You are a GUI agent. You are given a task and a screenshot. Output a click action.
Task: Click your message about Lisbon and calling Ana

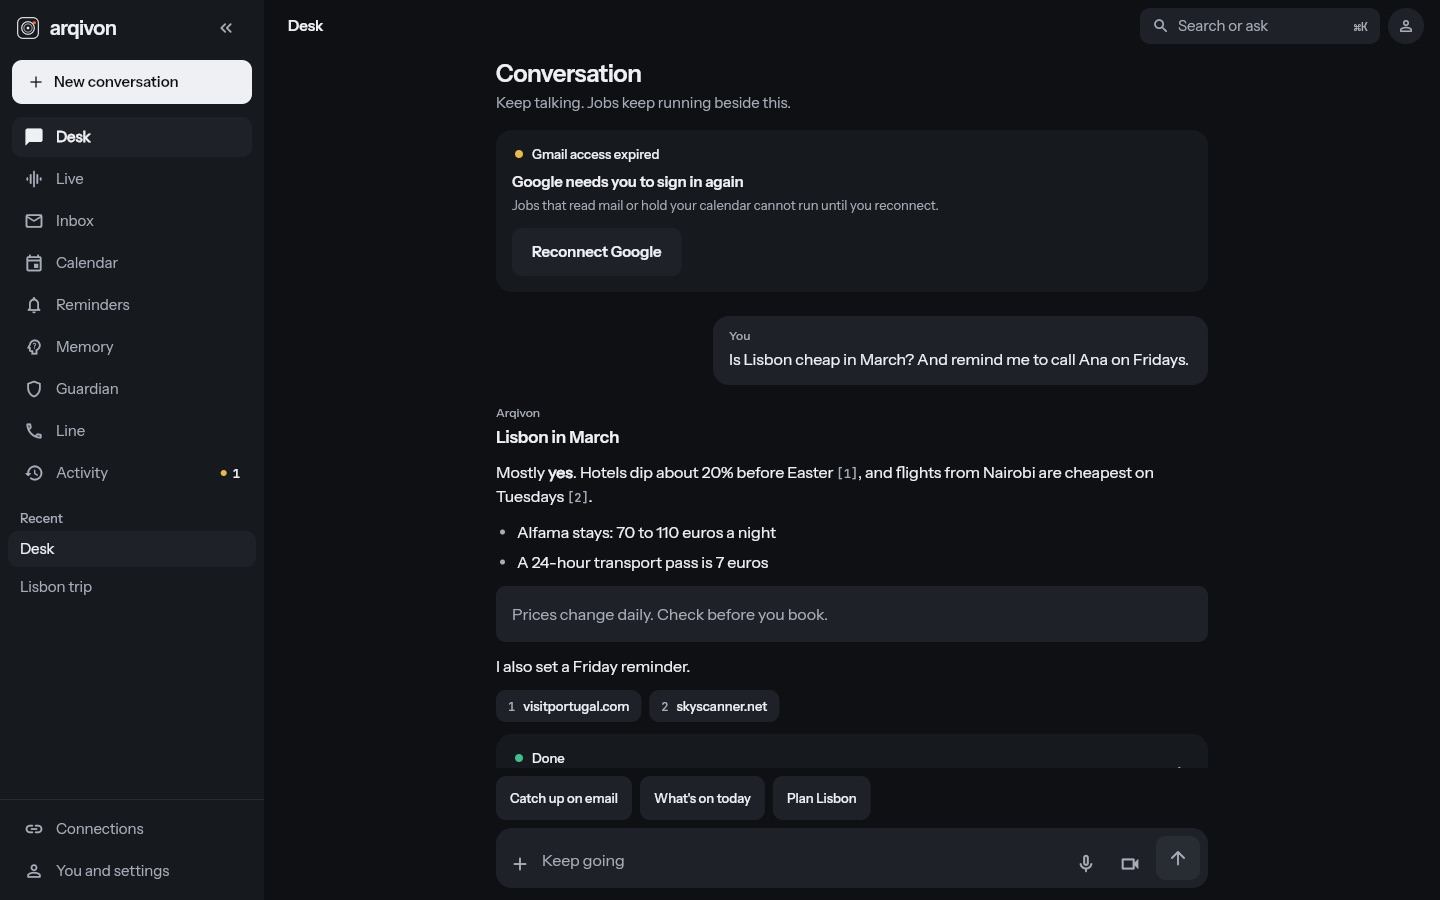(960, 351)
